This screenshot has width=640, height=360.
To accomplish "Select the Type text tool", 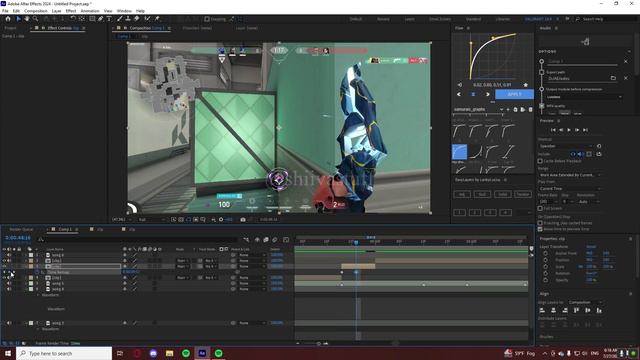I will [x=109, y=19].
